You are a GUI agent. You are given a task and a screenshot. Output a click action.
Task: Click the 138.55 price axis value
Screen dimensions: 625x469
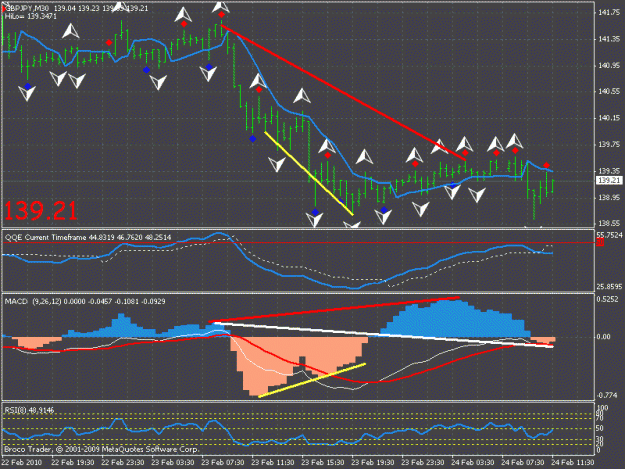pyautogui.click(x=609, y=224)
